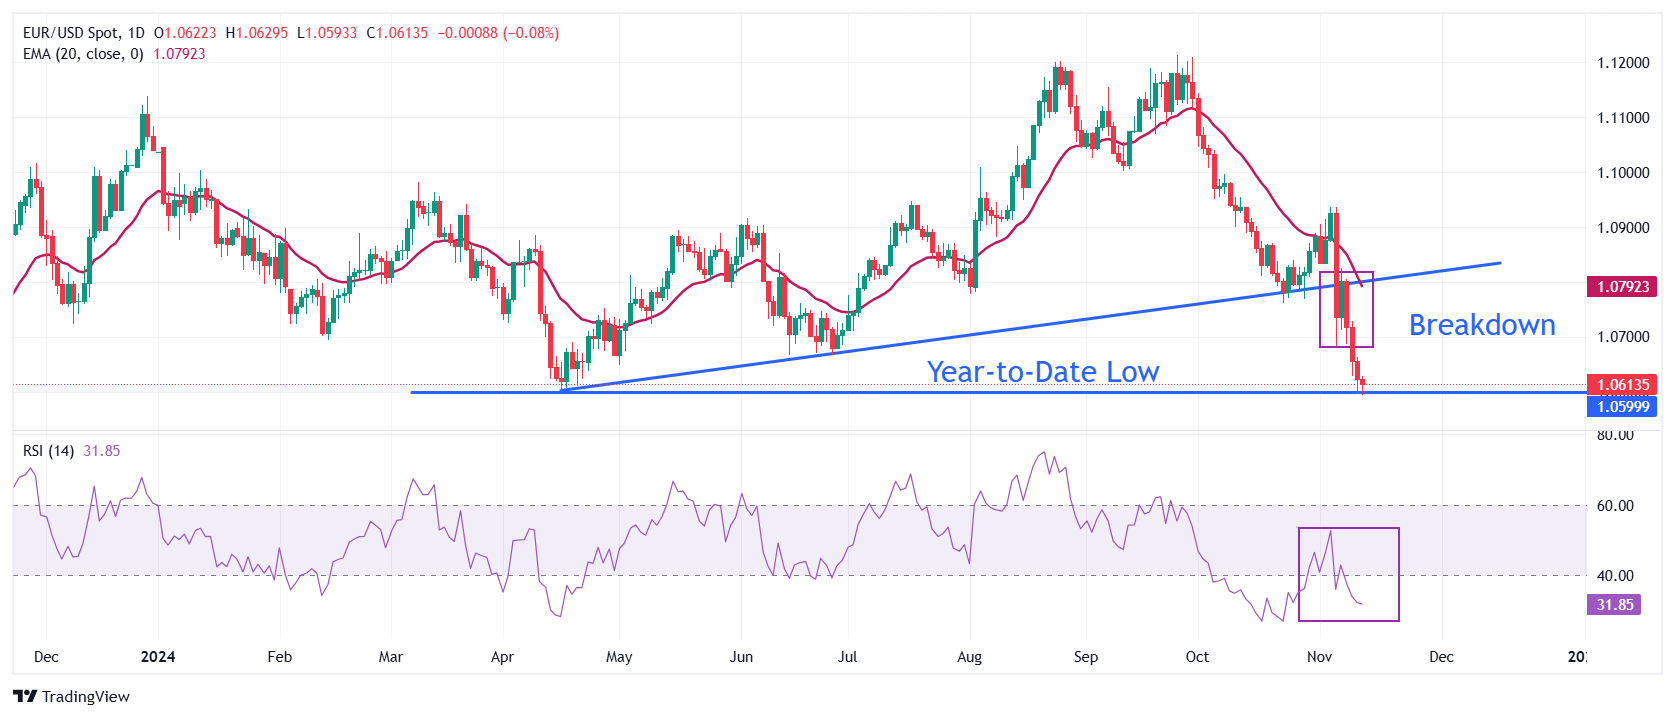Click the 2024 label on time axis
The image size is (1675, 718).
[x=158, y=657]
